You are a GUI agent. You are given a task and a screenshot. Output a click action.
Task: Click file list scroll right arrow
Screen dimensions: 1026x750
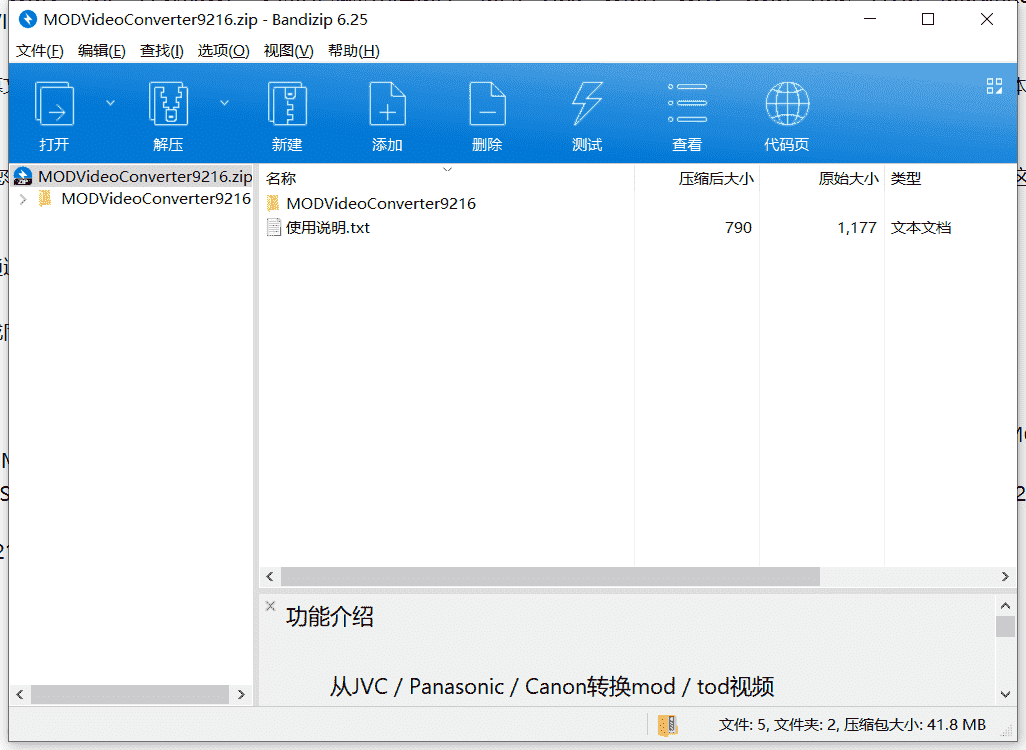[x=1005, y=577]
